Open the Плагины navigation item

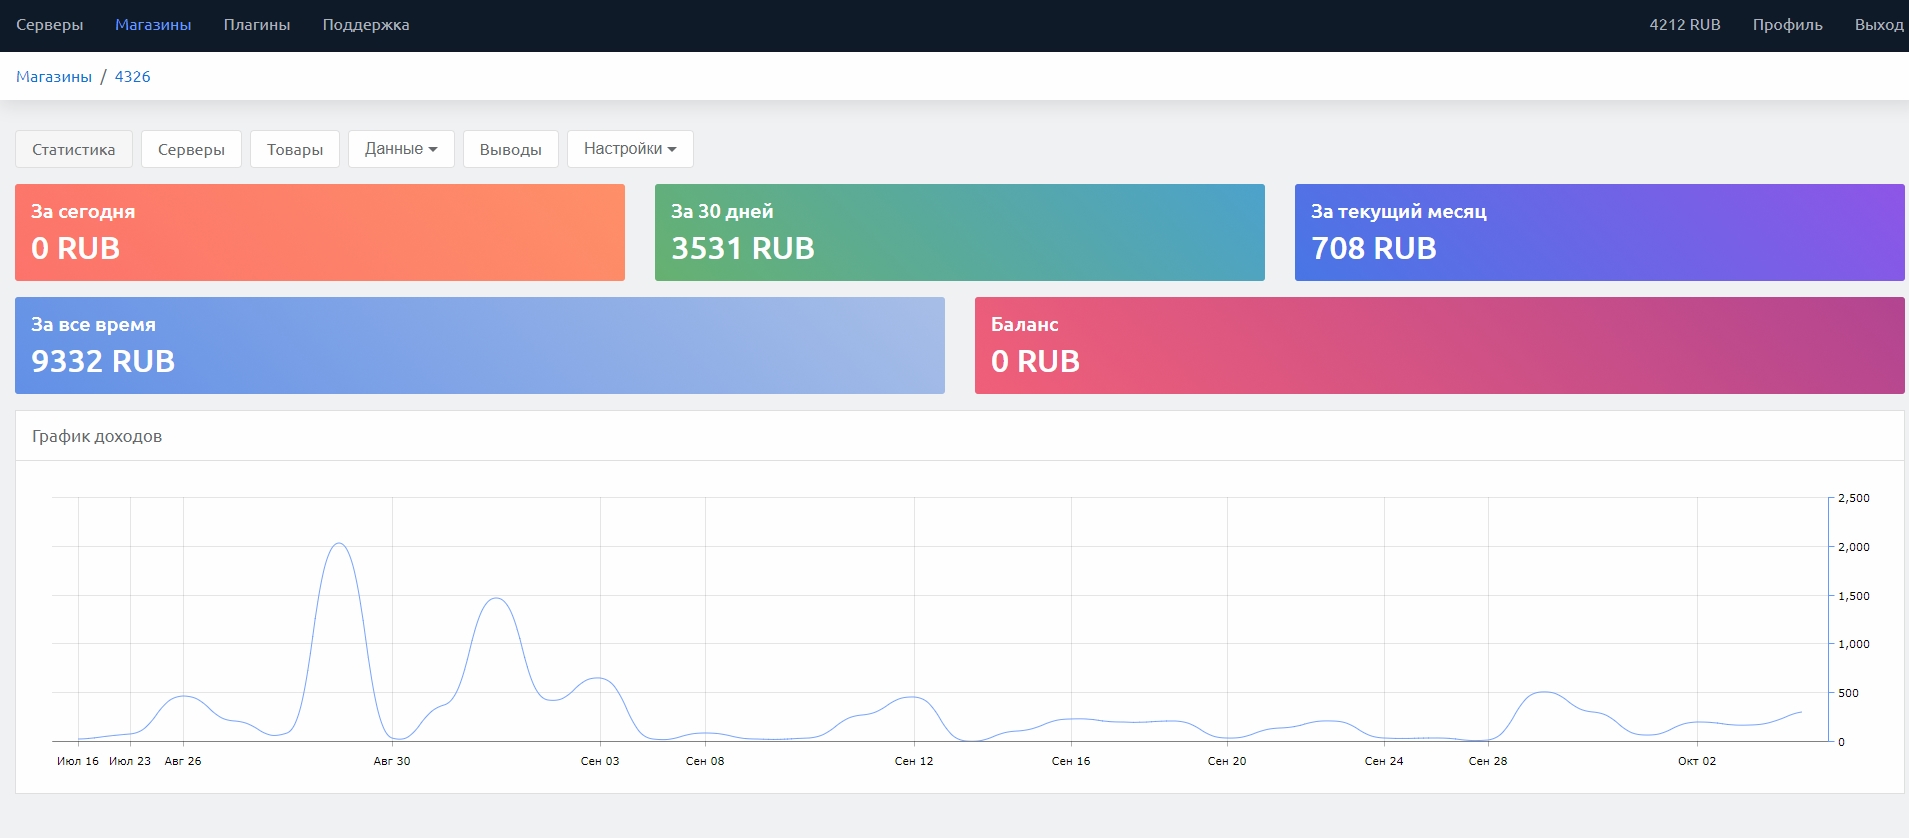click(257, 25)
